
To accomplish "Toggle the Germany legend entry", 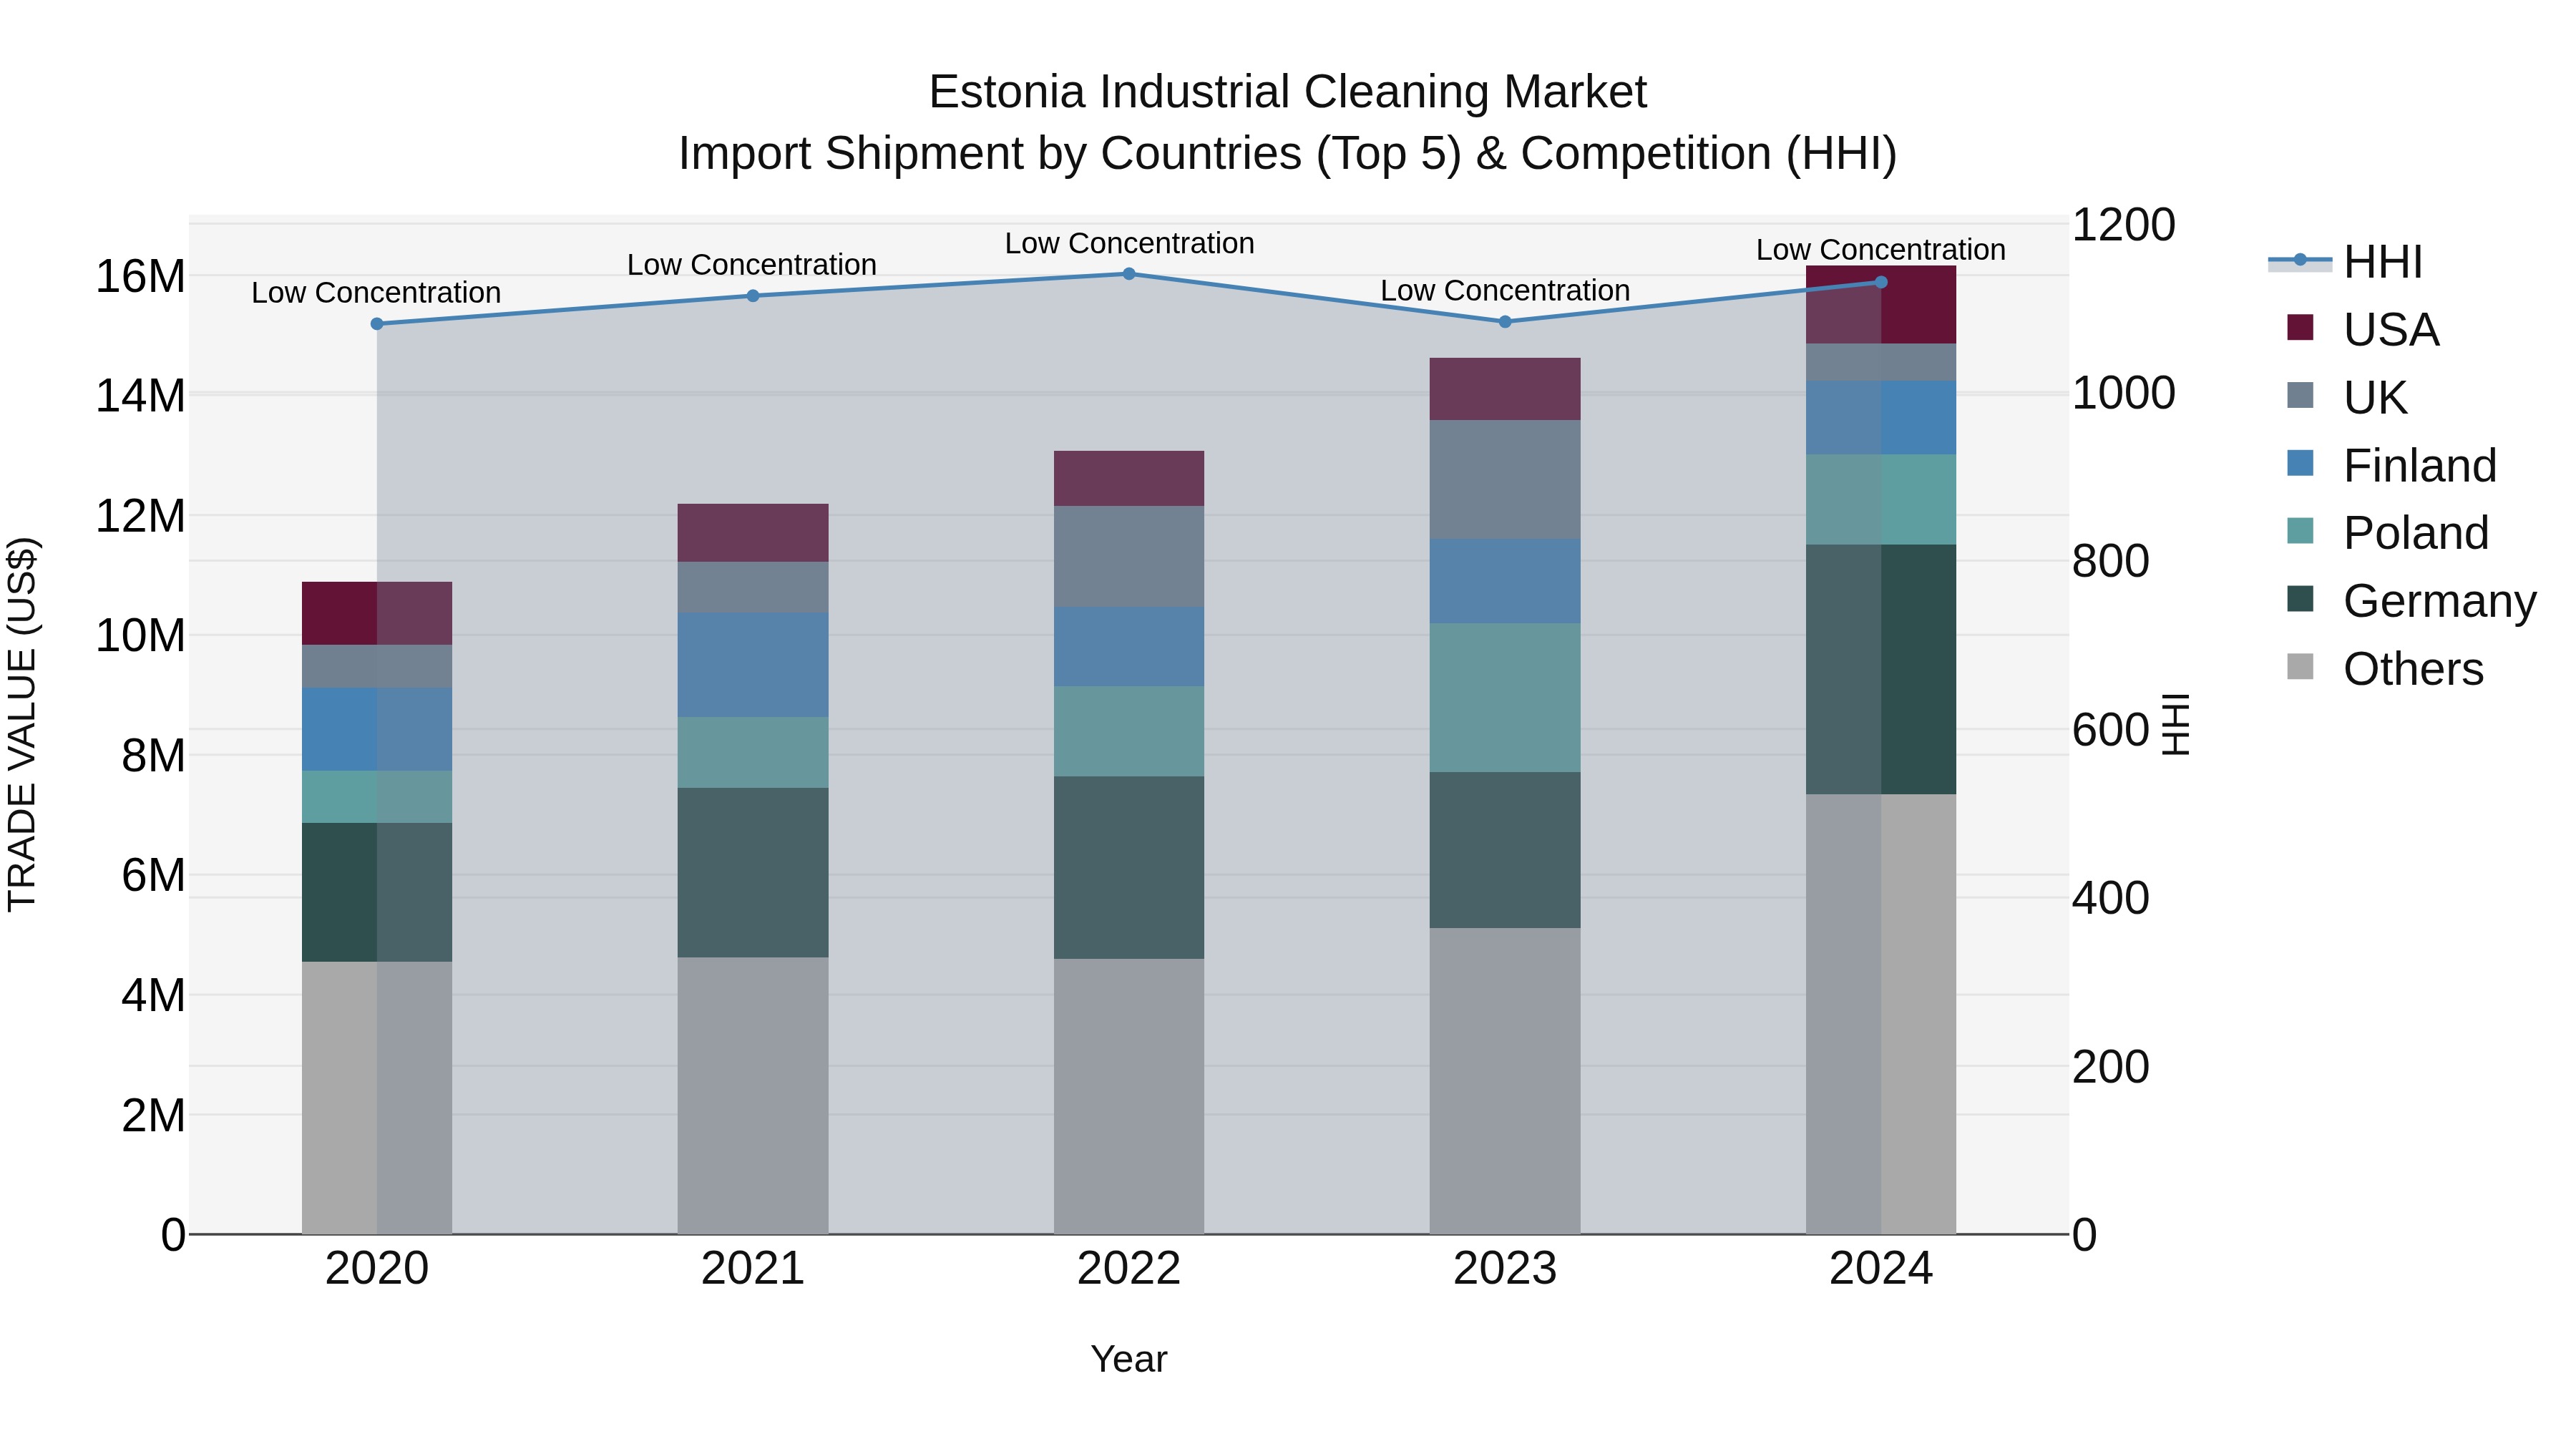I will point(2412,600).
